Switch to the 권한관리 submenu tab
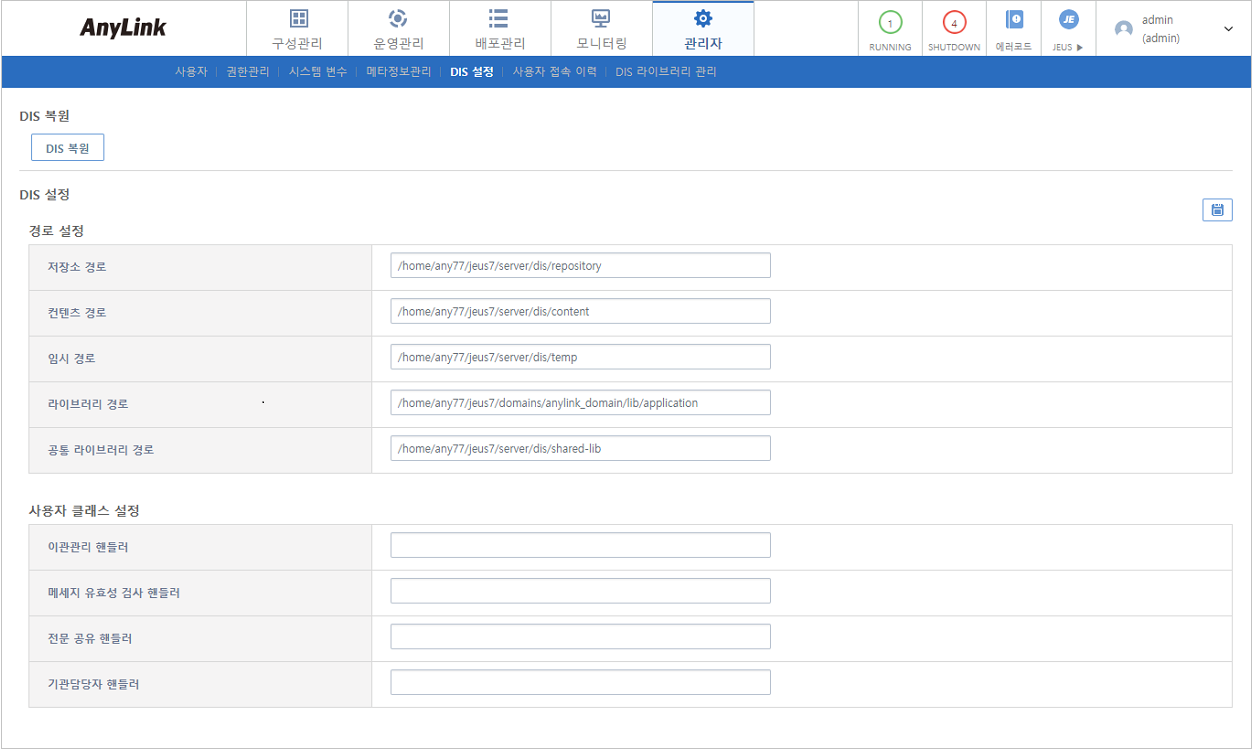This screenshot has height=752, width=1255. (x=247, y=72)
